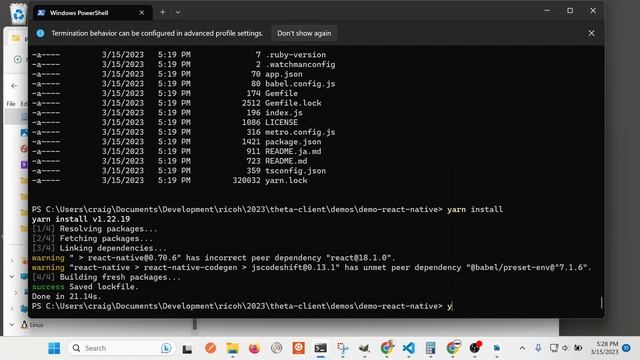Click the '[4/4] Building fresh packages...' line
The width and height of the screenshot is (640, 360).
[x=106, y=277]
